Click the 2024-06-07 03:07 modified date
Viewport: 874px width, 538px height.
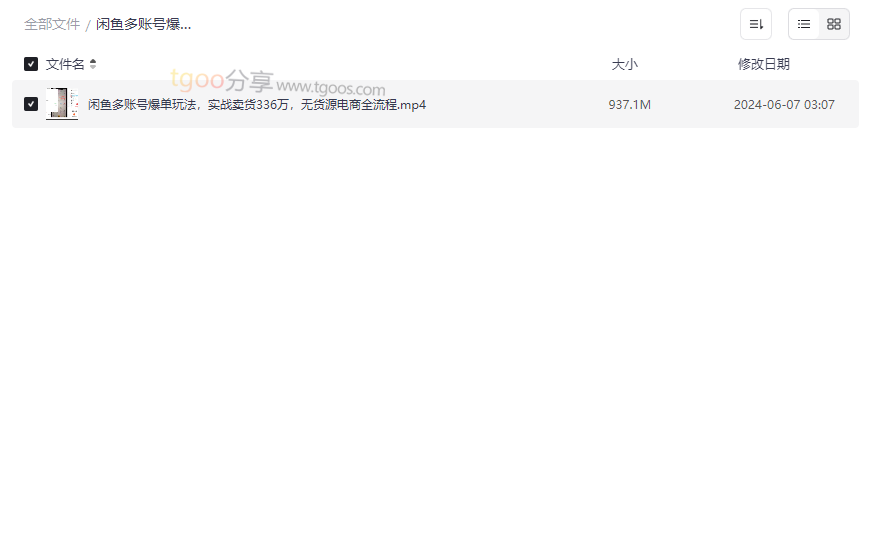coord(784,105)
